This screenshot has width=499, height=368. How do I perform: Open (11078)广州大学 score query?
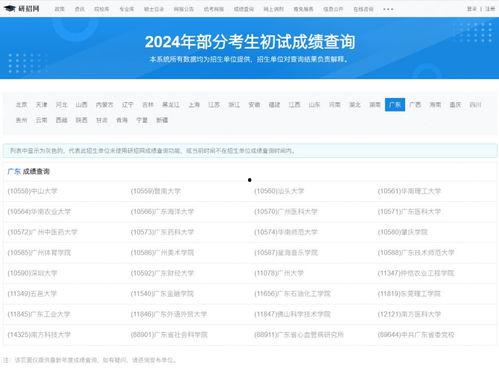click(x=279, y=273)
